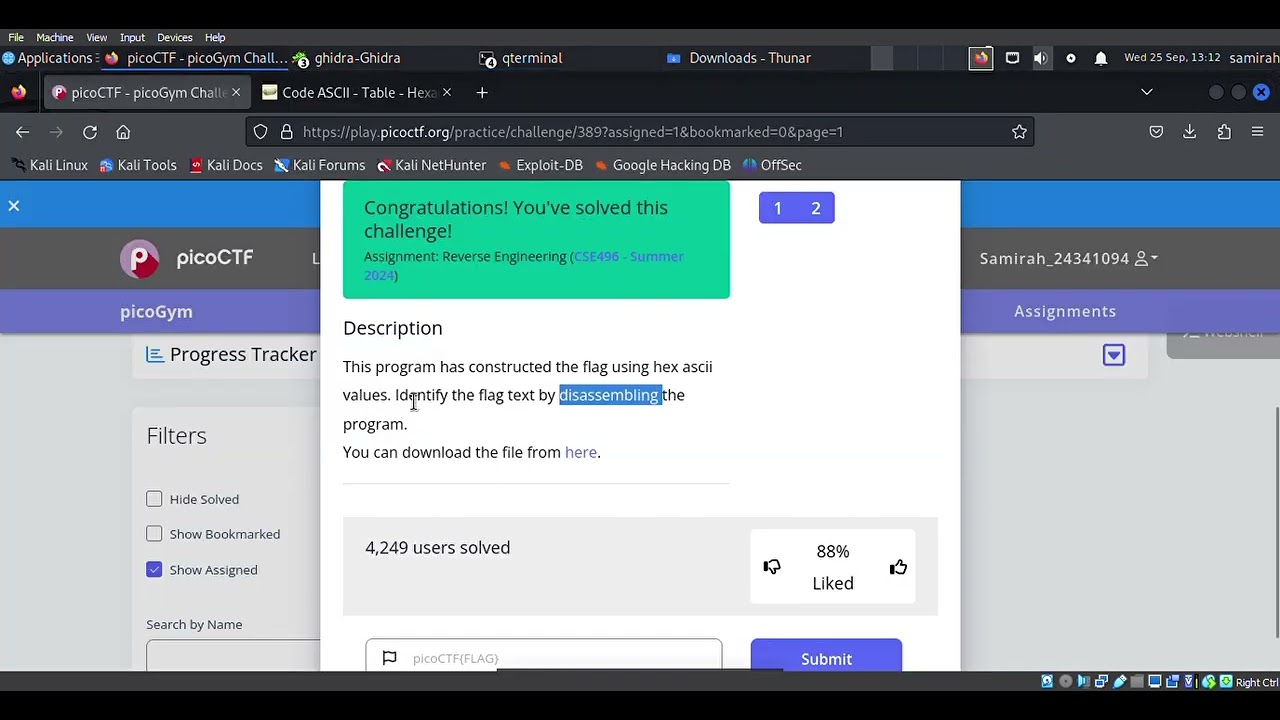Open the picoGym navigation link

(156, 311)
